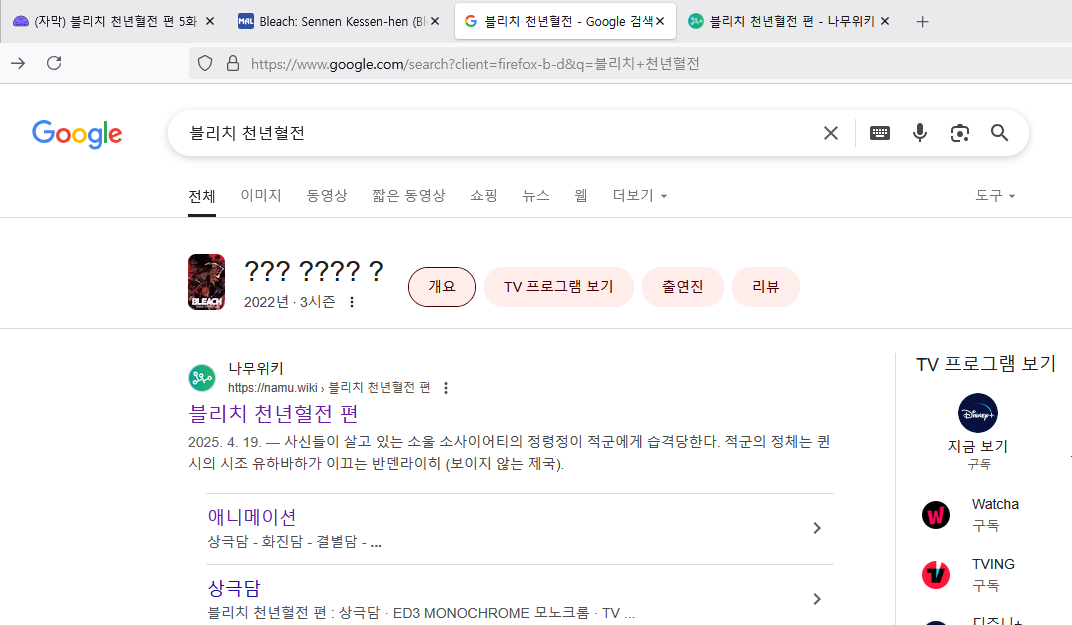Select the 출연진 chip
Image resolution: width=1072 pixels, height=625 pixels.
682,287
